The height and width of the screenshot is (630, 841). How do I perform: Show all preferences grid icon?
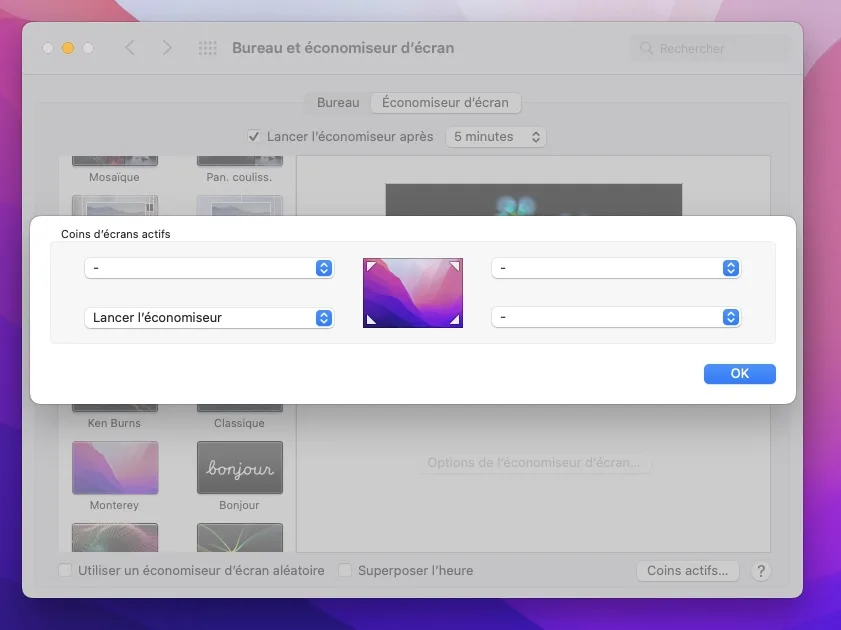[x=208, y=48]
